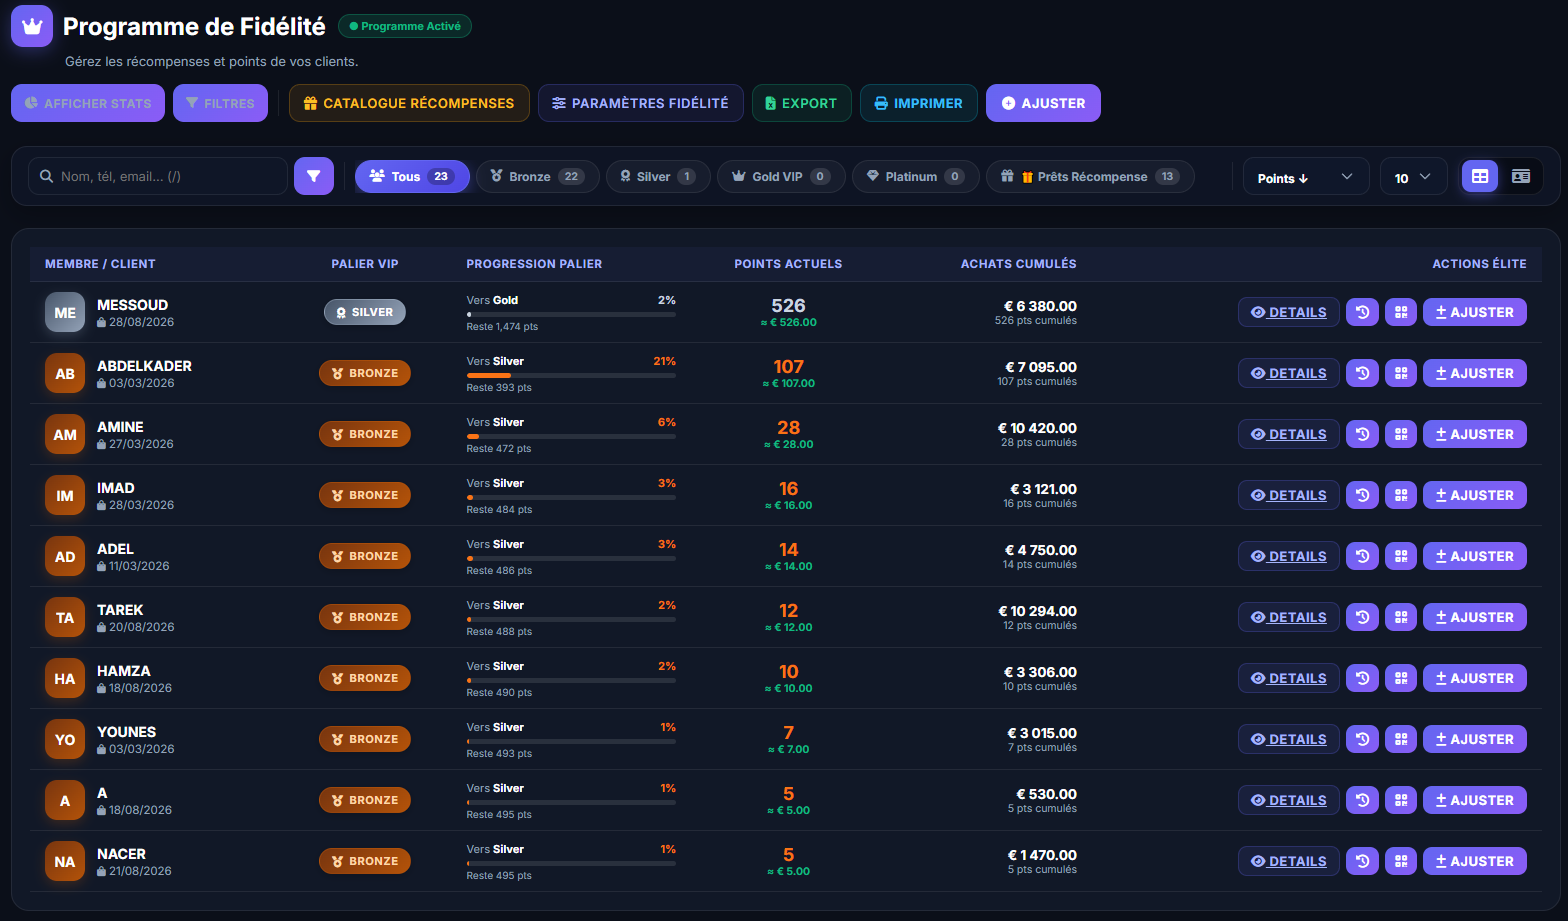Switch to card view layout
Screen dimensions: 1568x921
coord(1521,176)
